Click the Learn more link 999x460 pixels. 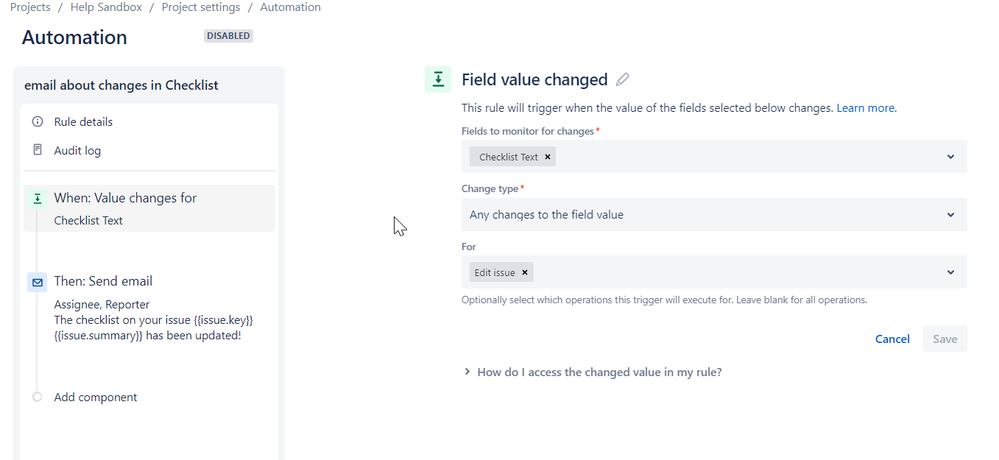866,108
